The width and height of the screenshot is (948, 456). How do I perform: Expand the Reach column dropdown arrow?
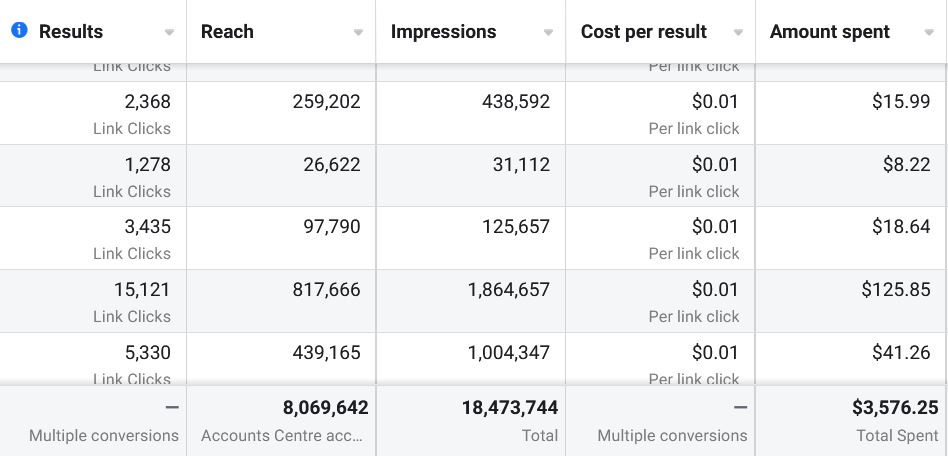point(358,33)
